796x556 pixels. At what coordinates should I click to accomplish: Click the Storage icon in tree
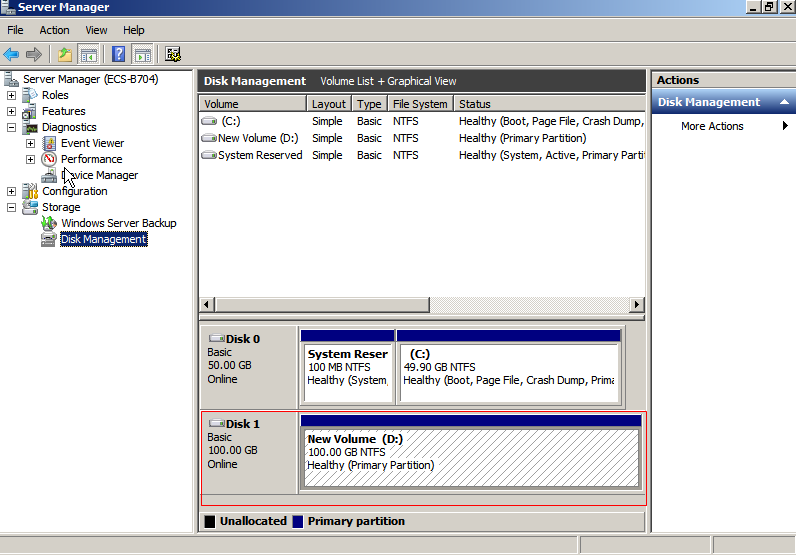(30, 207)
